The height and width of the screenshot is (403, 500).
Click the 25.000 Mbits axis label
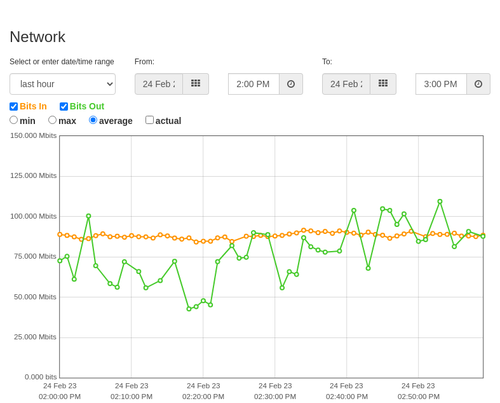[35, 337]
